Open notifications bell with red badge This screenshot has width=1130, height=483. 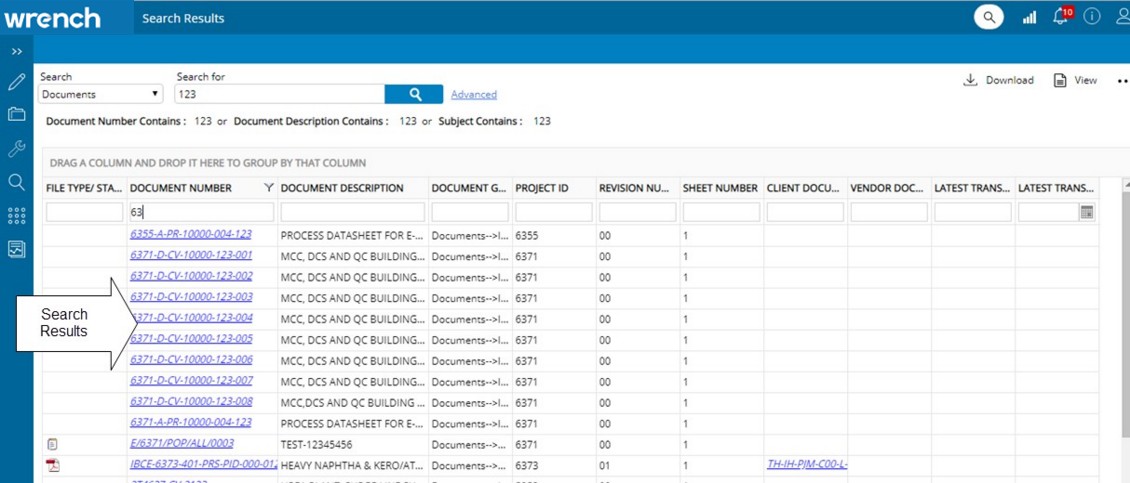pos(1061,17)
